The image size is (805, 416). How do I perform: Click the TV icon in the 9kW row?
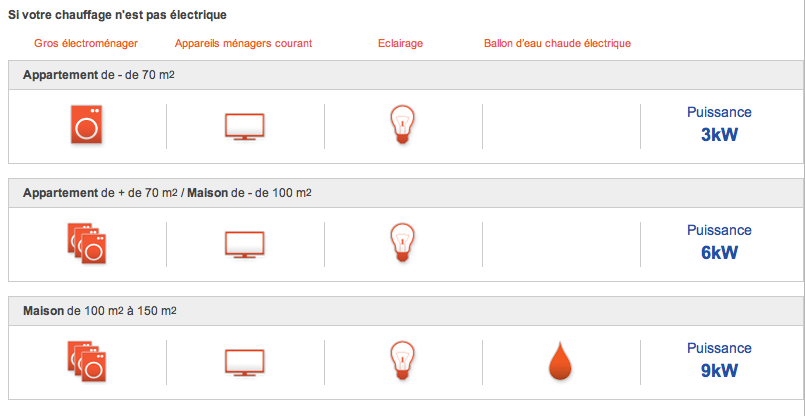(245, 363)
